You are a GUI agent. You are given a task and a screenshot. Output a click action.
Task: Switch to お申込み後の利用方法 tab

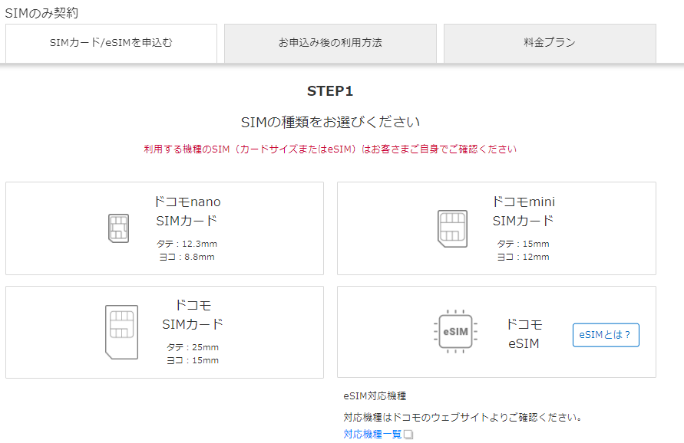[x=330, y=43]
